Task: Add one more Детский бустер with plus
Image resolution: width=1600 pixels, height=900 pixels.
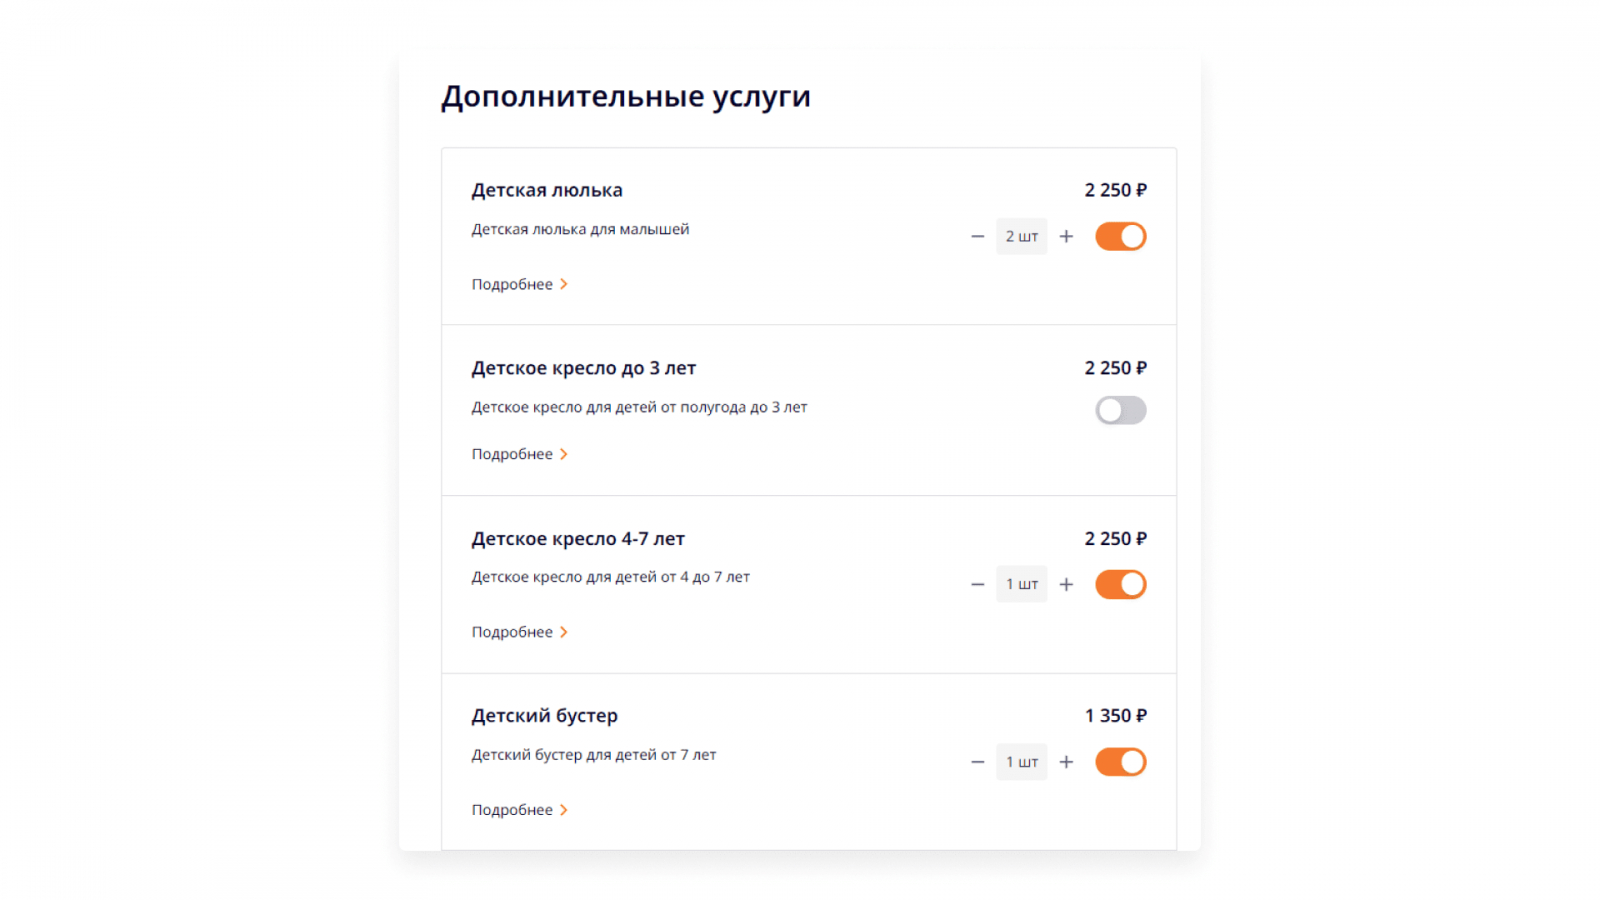Action: click(x=1066, y=762)
